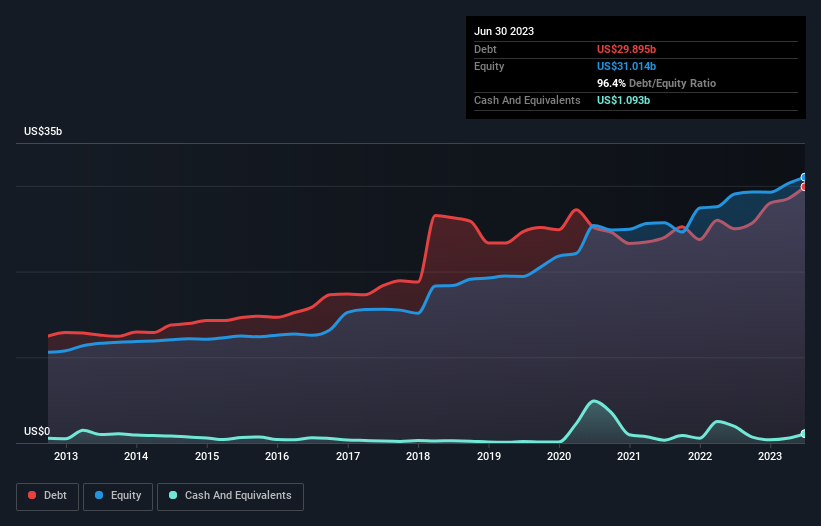Select the 2016 x-axis label
This screenshot has height=526, width=821.
point(277,456)
